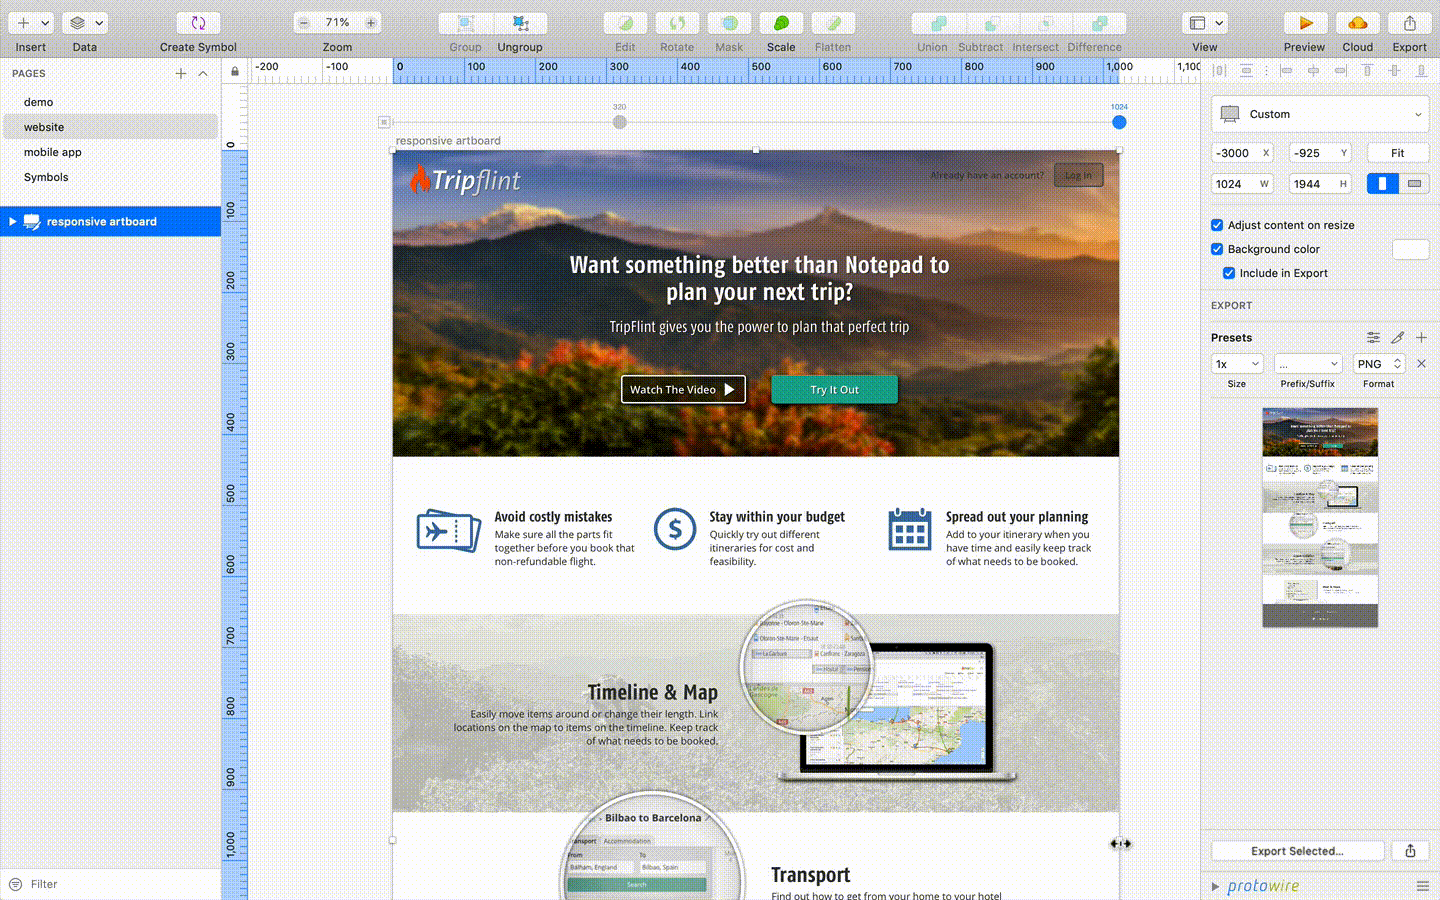The width and height of the screenshot is (1440, 900).
Task: Click the ruler lock icon
Action: click(235, 72)
